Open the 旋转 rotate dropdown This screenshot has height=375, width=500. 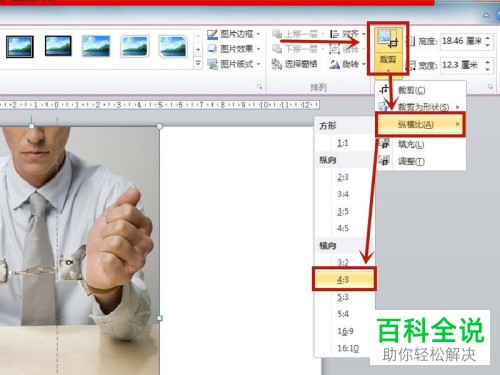(348, 64)
